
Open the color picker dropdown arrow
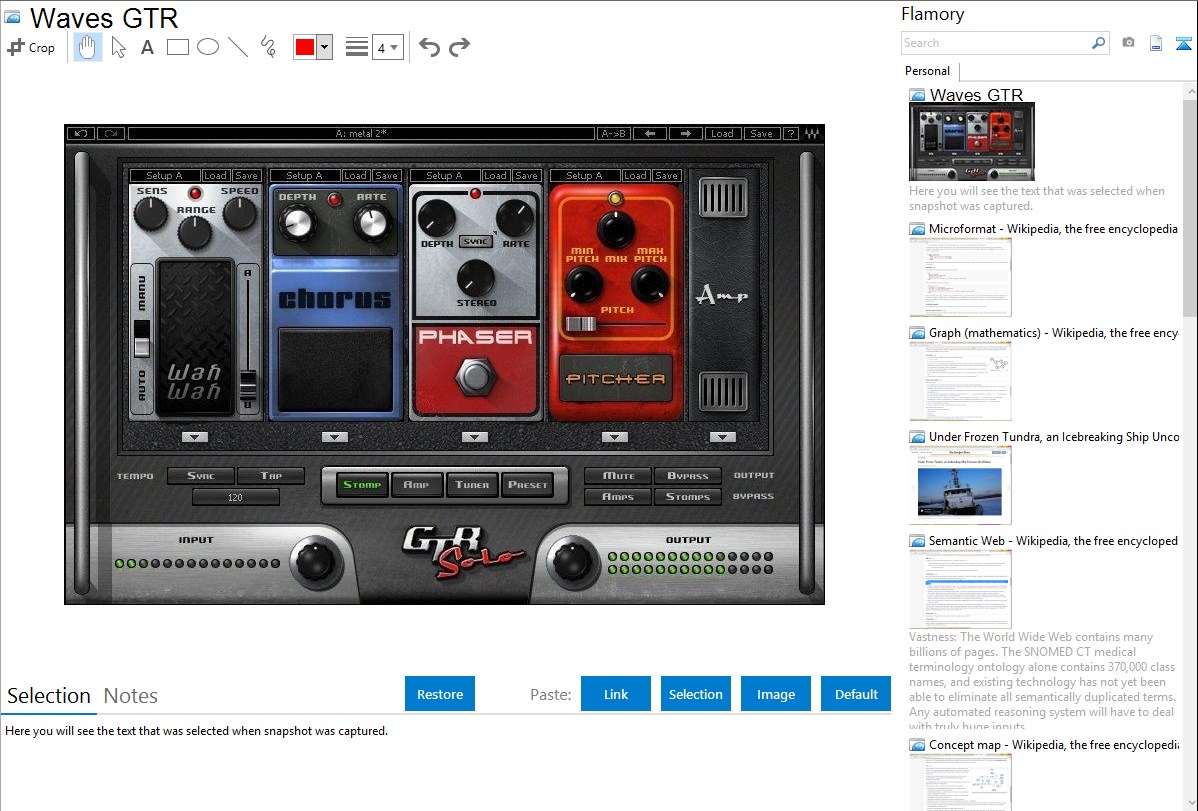point(325,47)
